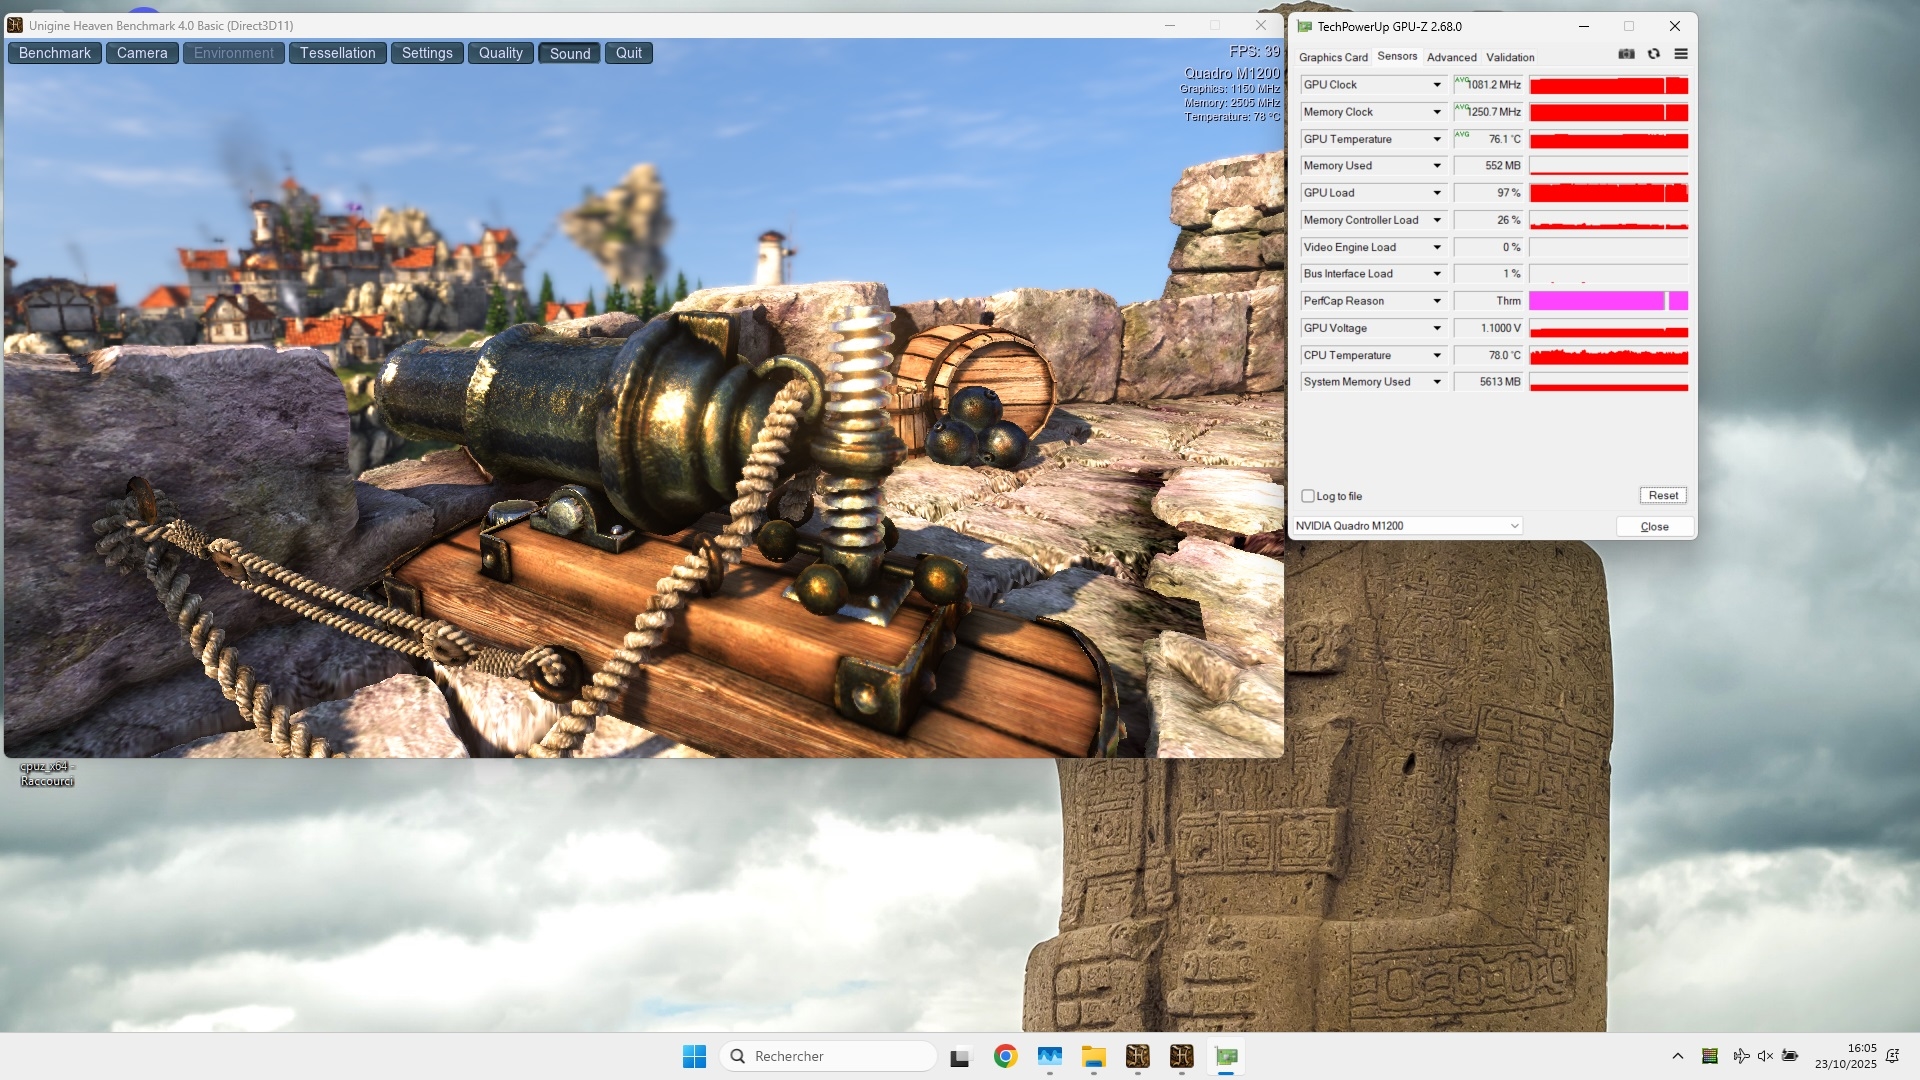
Task: Show hidden system tray icons
Action: point(1678,1056)
